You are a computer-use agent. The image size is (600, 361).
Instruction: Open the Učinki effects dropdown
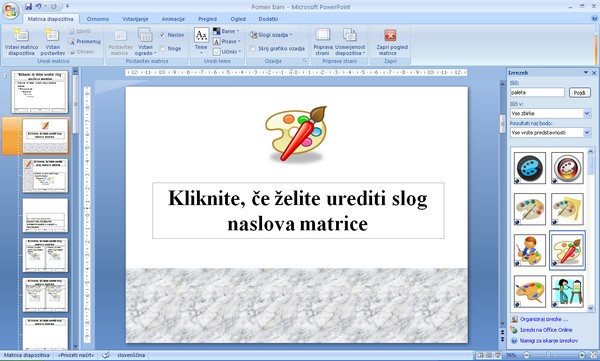pos(227,51)
